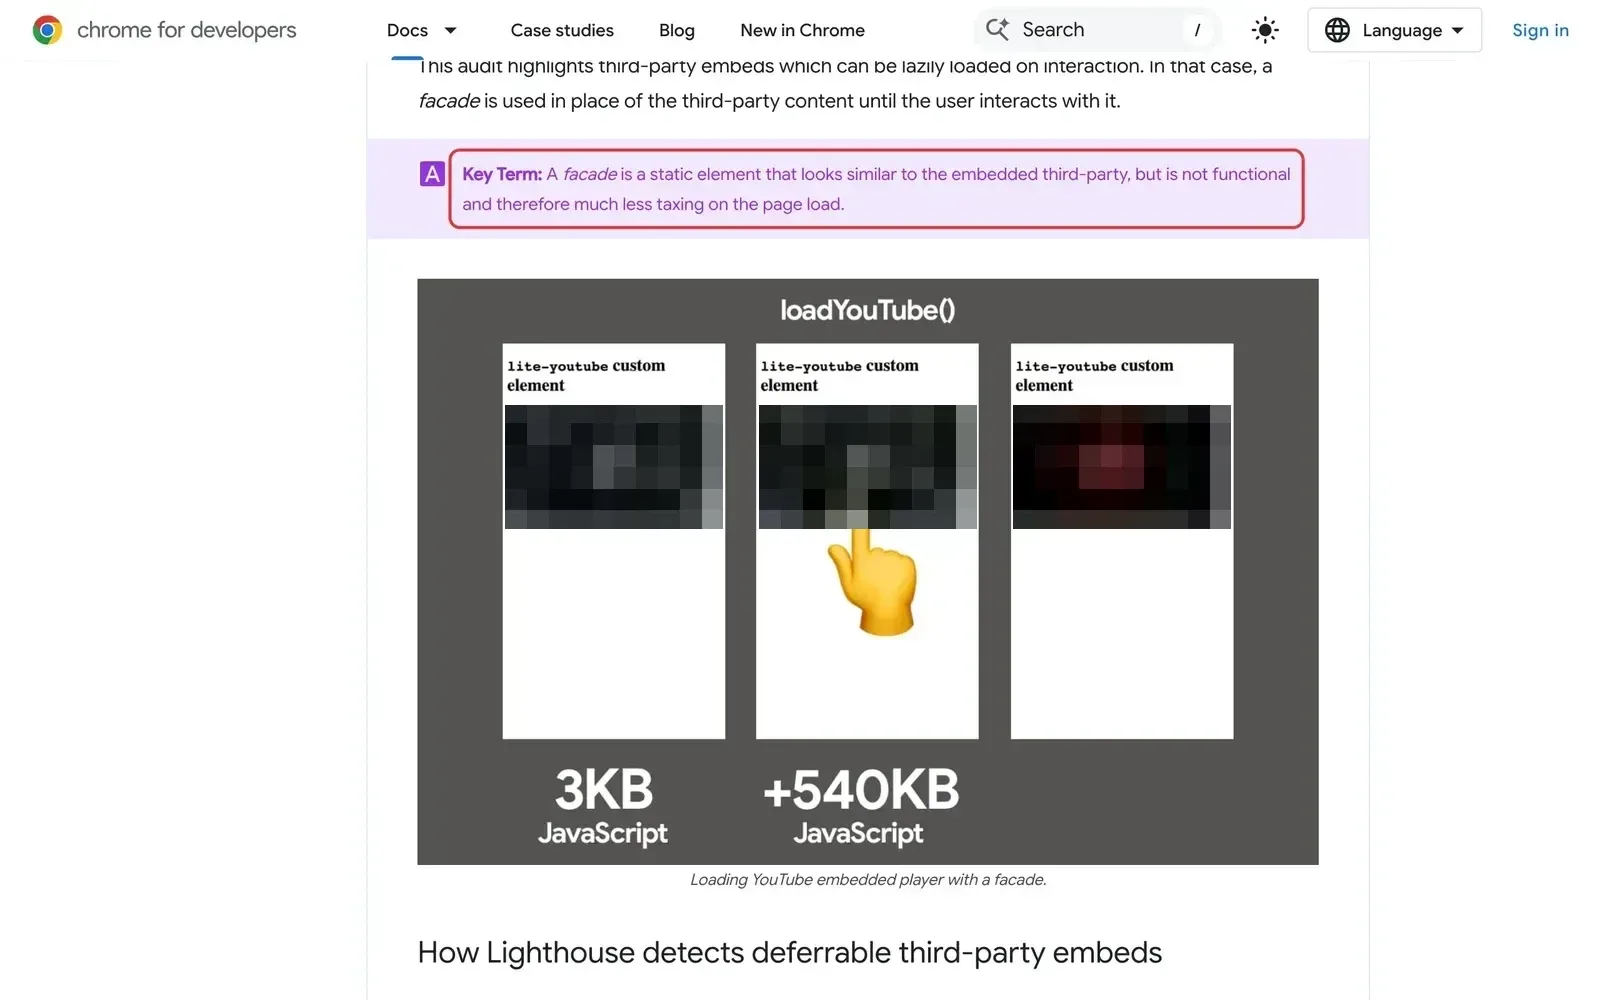Click the '3KB JavaScript' text

pyautogui.click(x=603, y=806)
